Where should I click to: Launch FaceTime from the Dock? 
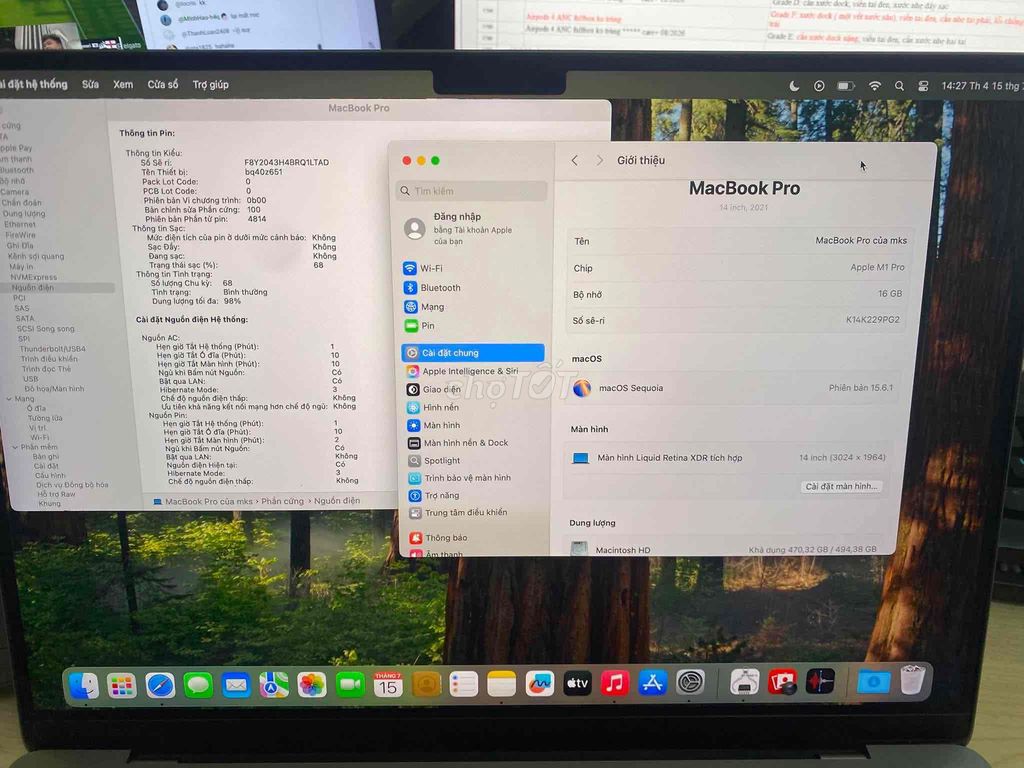[x=350, y=684]
